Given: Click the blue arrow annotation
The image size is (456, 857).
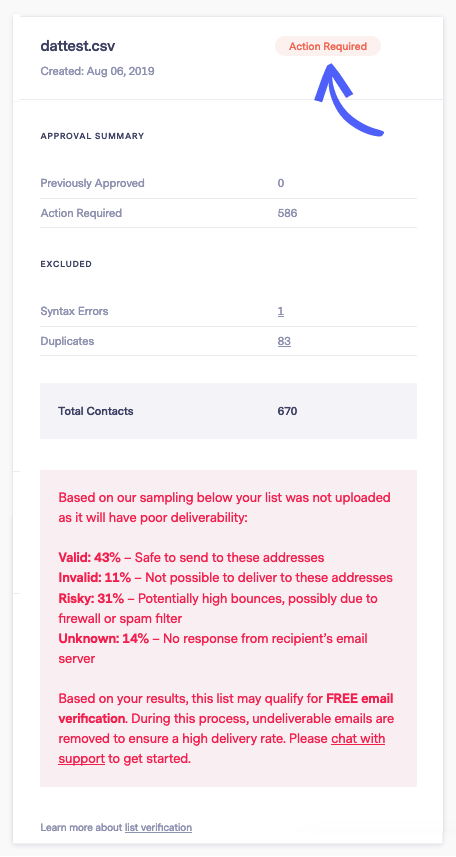Looking at the screenshot, I should (347, 99).
